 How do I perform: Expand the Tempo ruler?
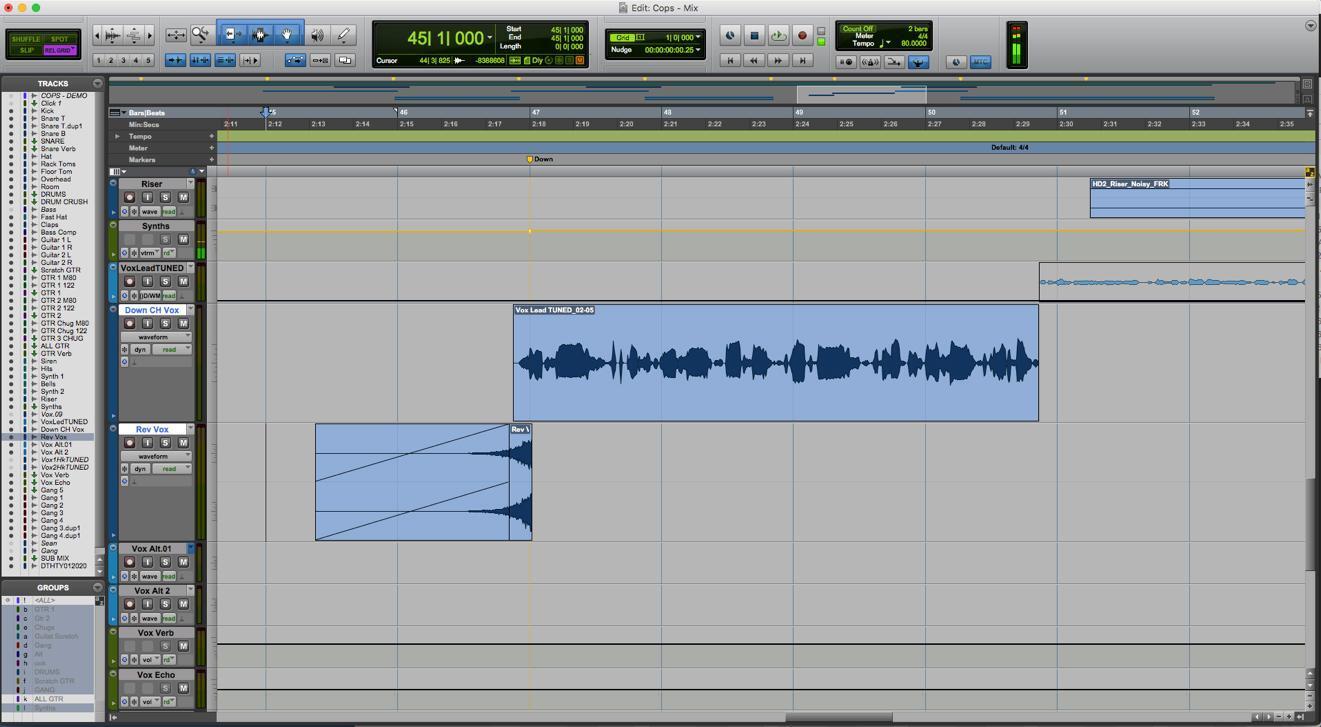pos(117,136)
